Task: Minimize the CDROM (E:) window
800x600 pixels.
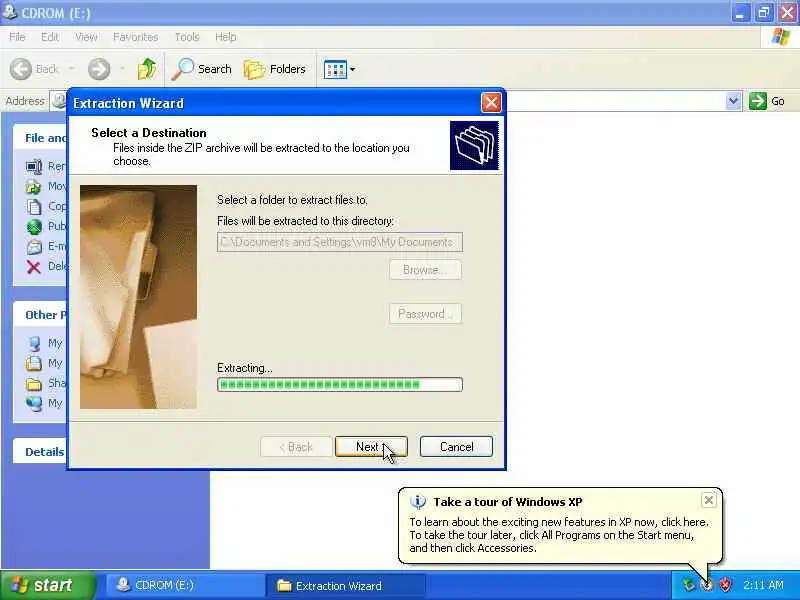Action: [740, 13]
